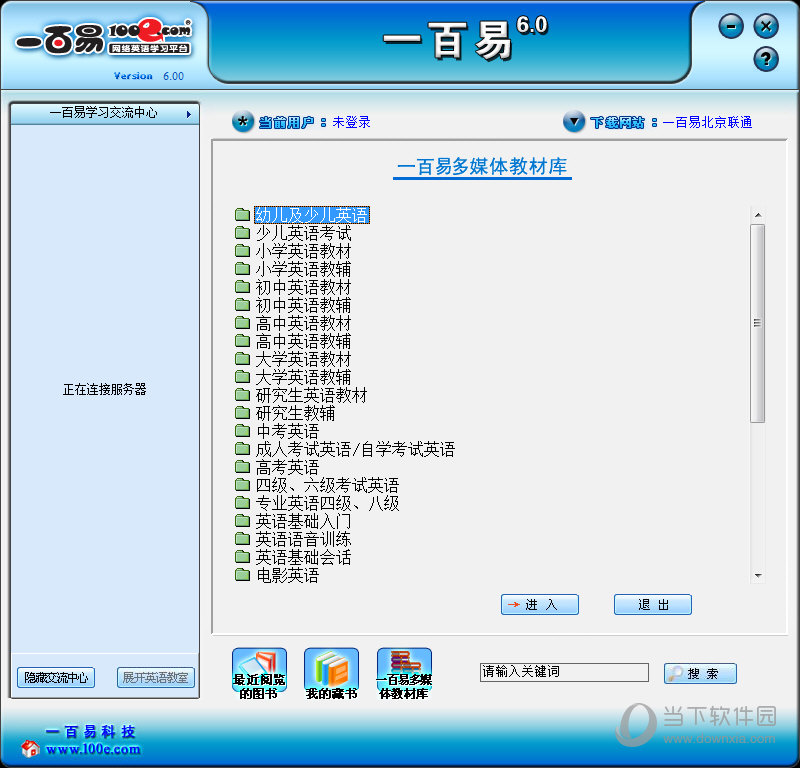Open the 下载网站 dropdown arrow icon

click(574, 122)
